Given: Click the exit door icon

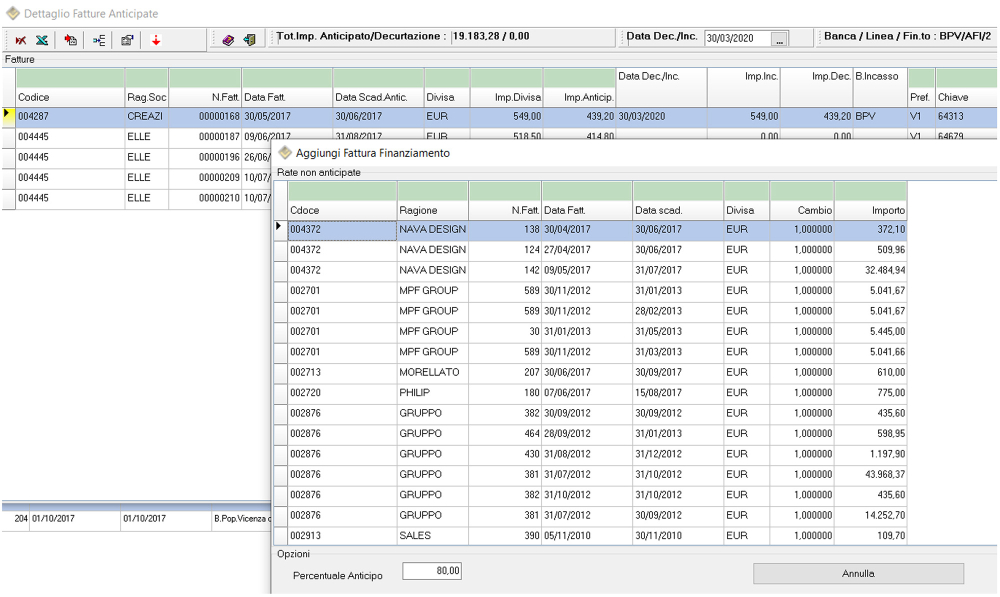Looking at the screenshot, I should click(249, 40).
